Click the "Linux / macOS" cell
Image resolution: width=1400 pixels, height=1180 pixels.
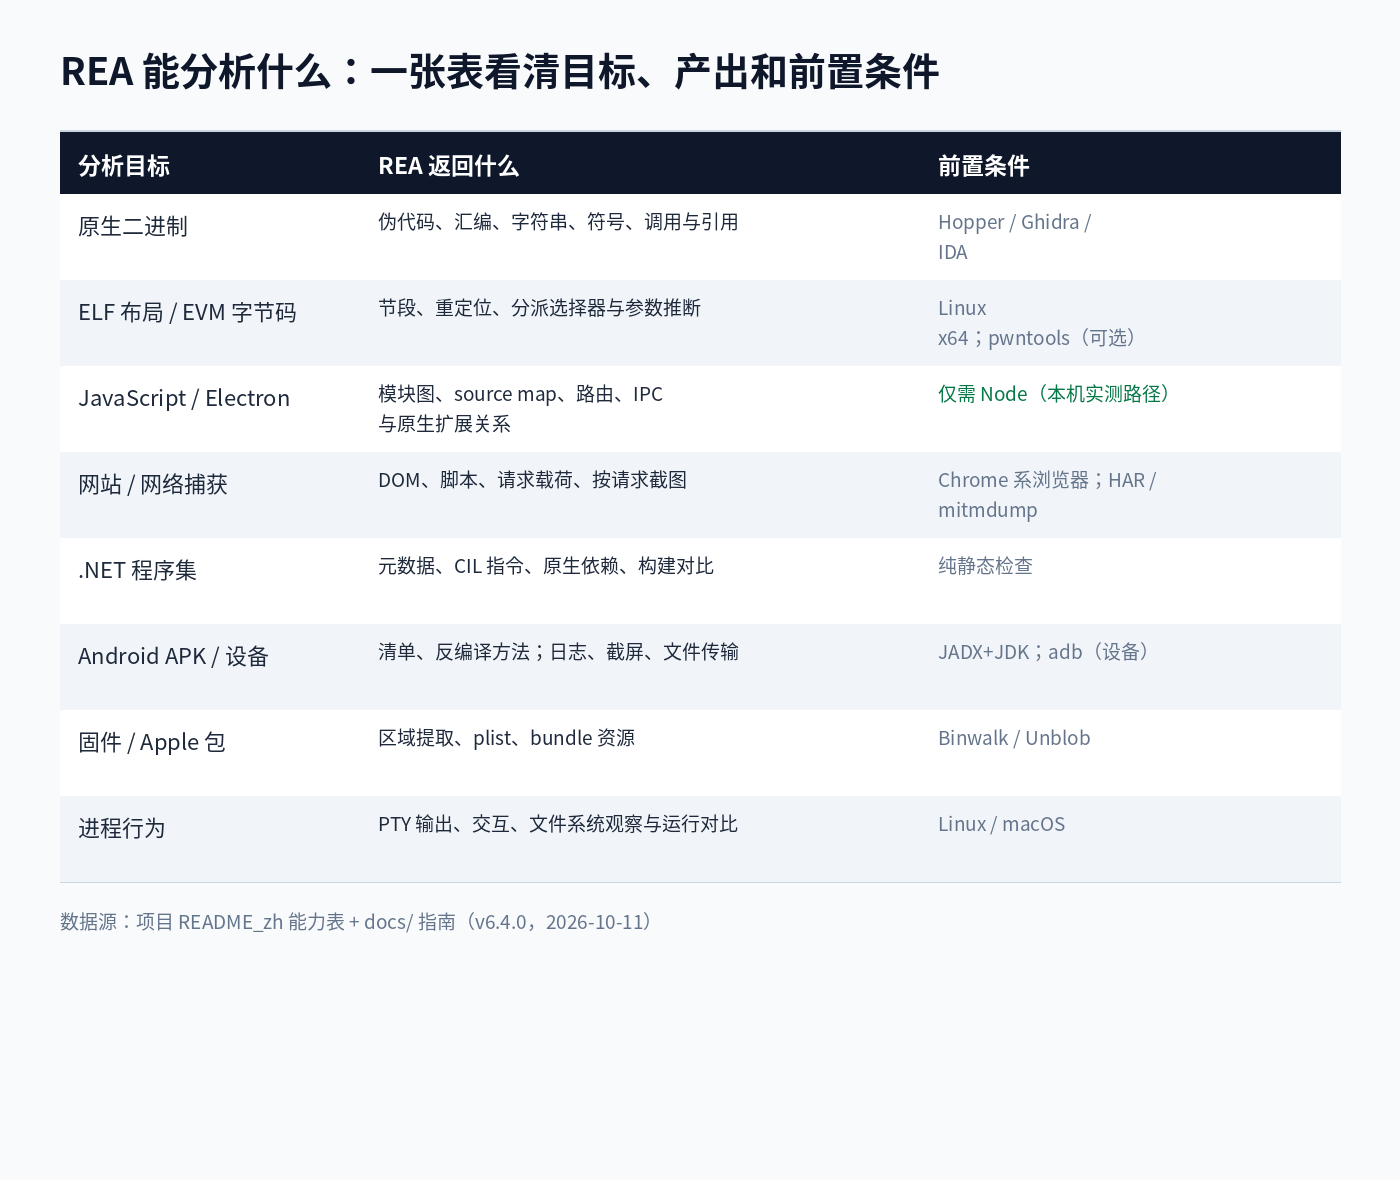coord(1001,824)
